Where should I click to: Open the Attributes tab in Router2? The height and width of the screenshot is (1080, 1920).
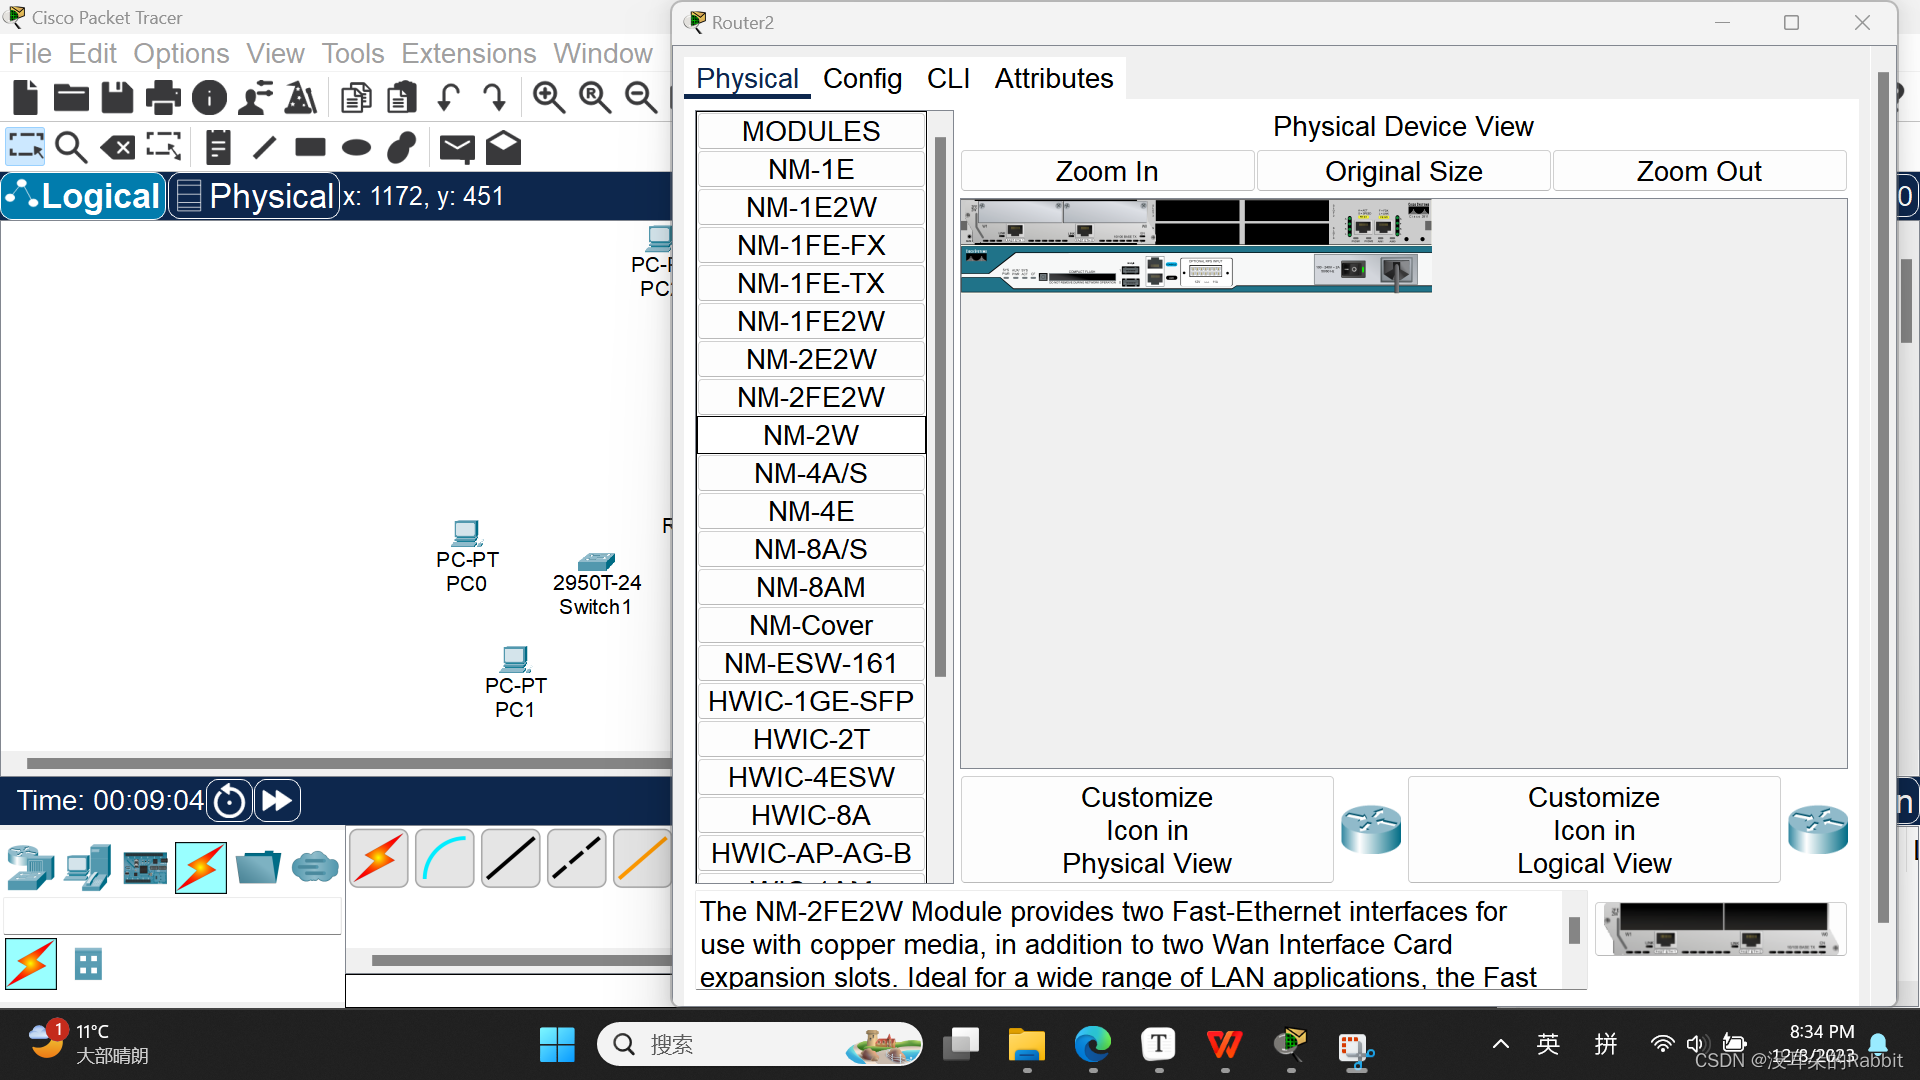[x=1053, y=78]
